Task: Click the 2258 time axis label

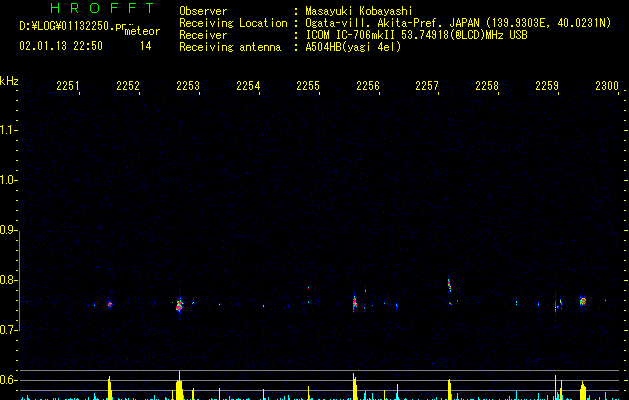Action: click(487, 85)
